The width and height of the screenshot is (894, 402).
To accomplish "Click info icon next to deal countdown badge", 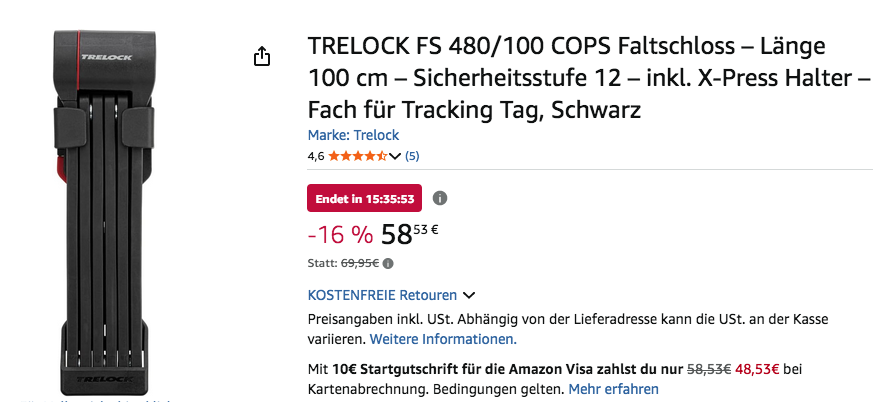I will (x=439, y=198).
